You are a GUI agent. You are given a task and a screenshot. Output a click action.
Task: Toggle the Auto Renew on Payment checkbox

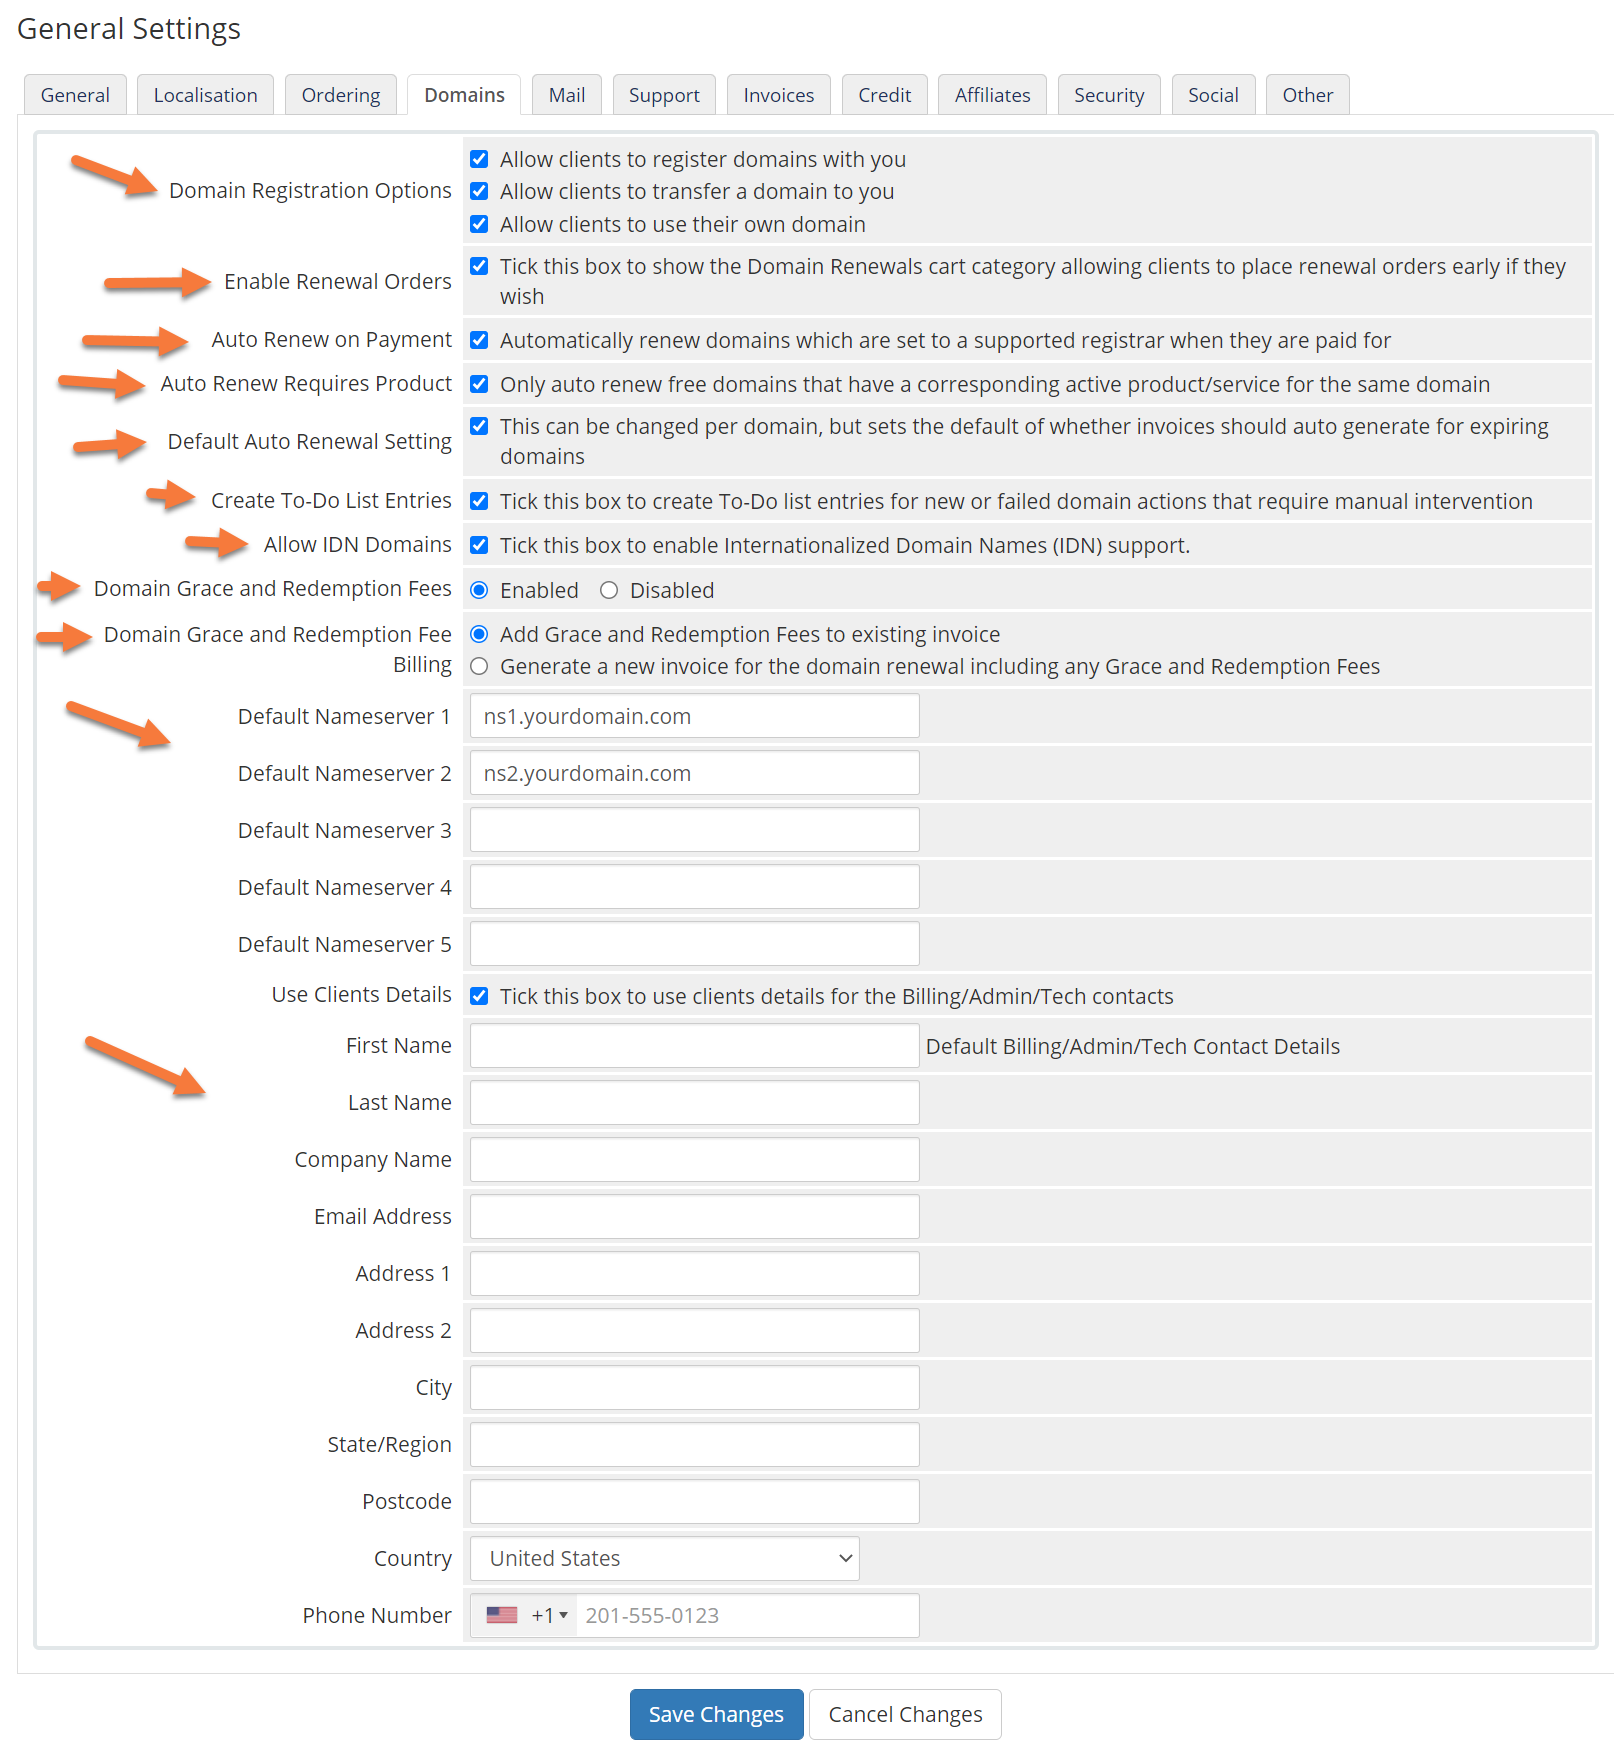(479, 340)
